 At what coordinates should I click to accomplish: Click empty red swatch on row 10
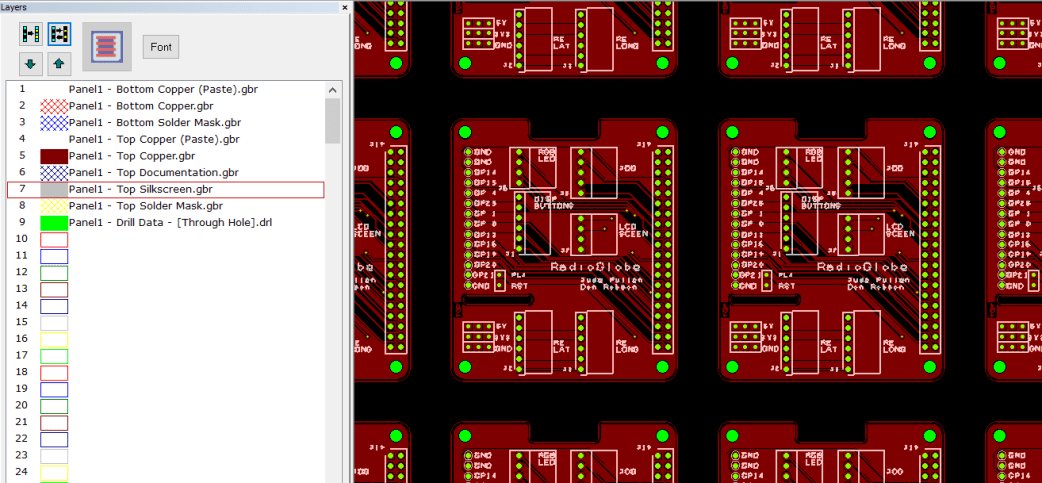click(x=54, y=239)
